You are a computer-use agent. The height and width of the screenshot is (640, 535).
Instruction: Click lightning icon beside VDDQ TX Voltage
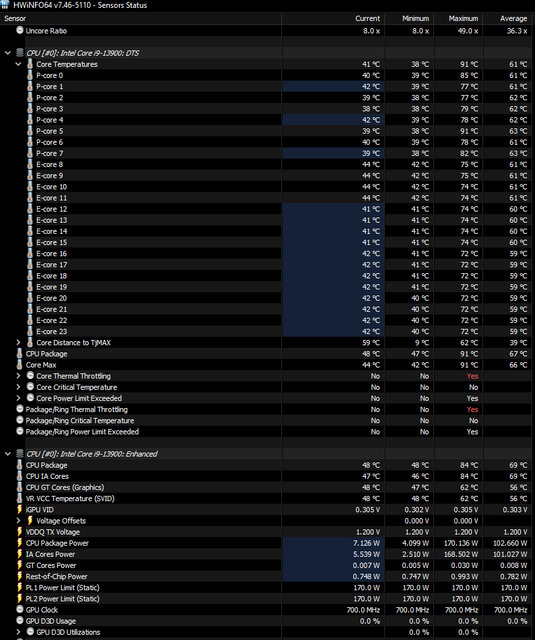(20, 531)
